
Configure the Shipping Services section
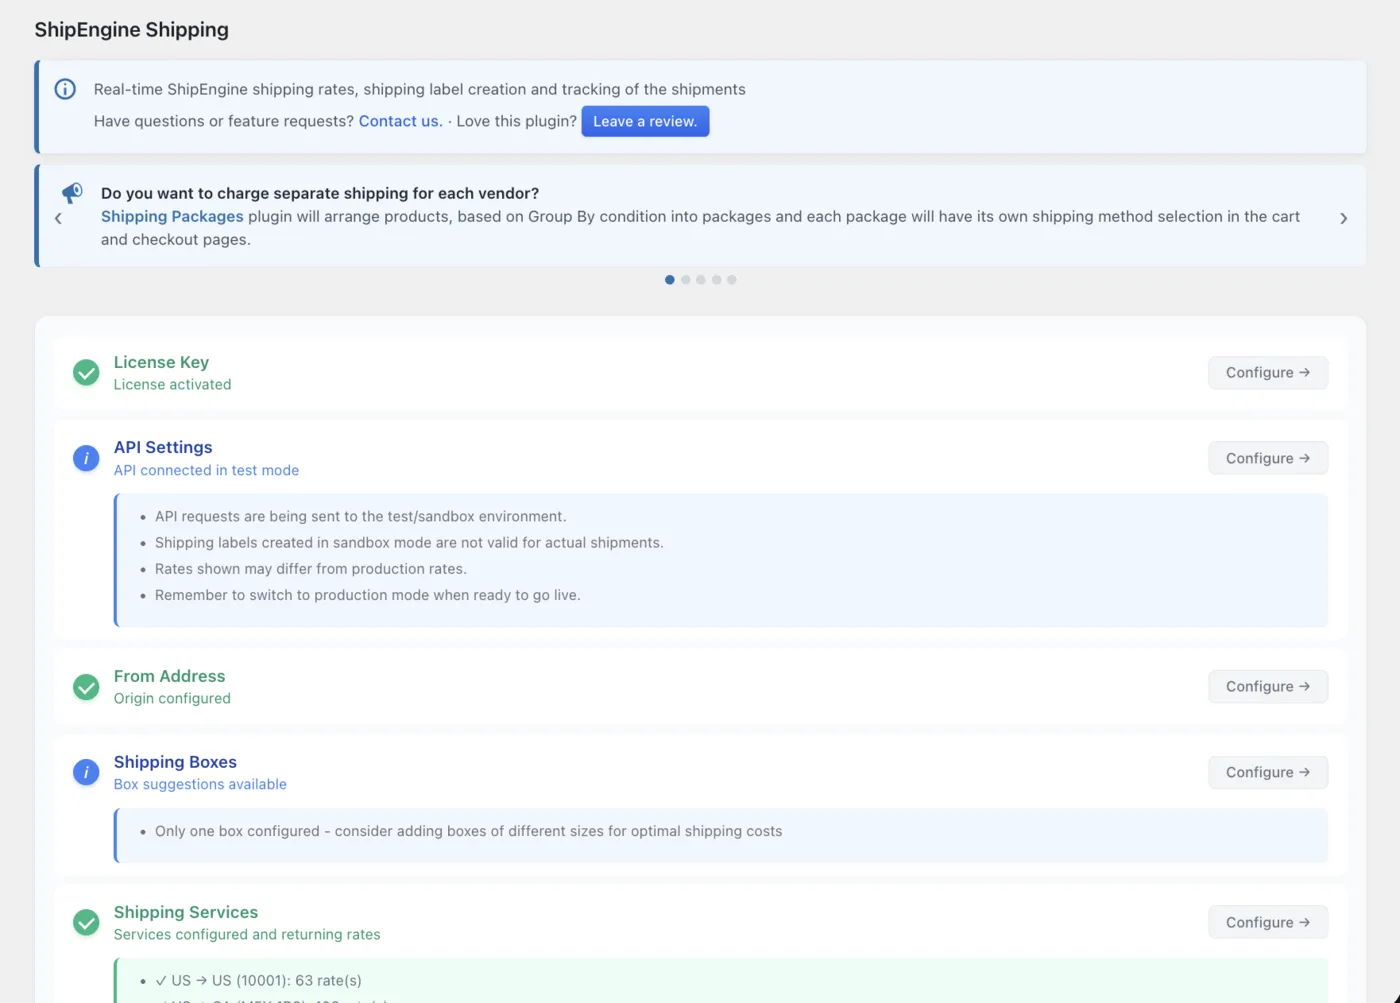(x=1268, y=922)
